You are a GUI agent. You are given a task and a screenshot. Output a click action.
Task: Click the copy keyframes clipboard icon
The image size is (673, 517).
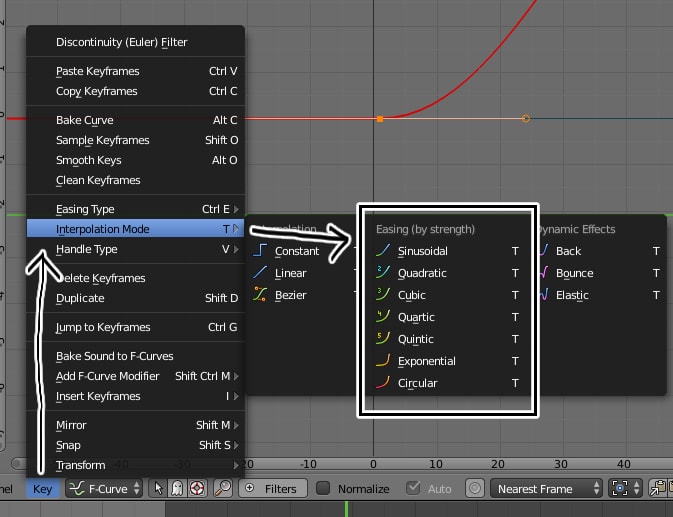(658, 488)
